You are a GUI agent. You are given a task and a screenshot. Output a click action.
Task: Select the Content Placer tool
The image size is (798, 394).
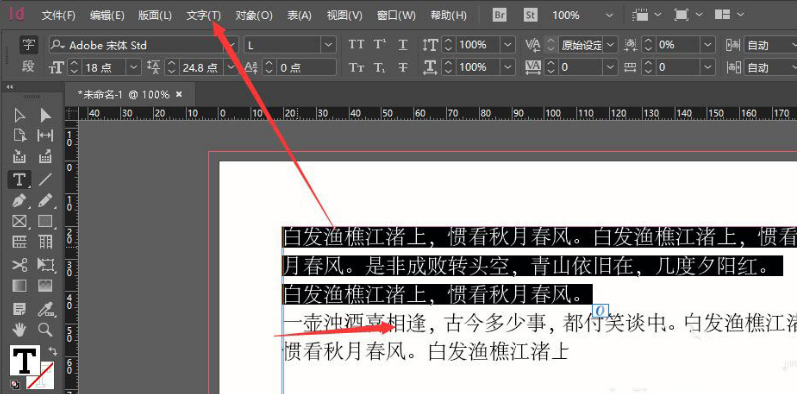point(45,156)
